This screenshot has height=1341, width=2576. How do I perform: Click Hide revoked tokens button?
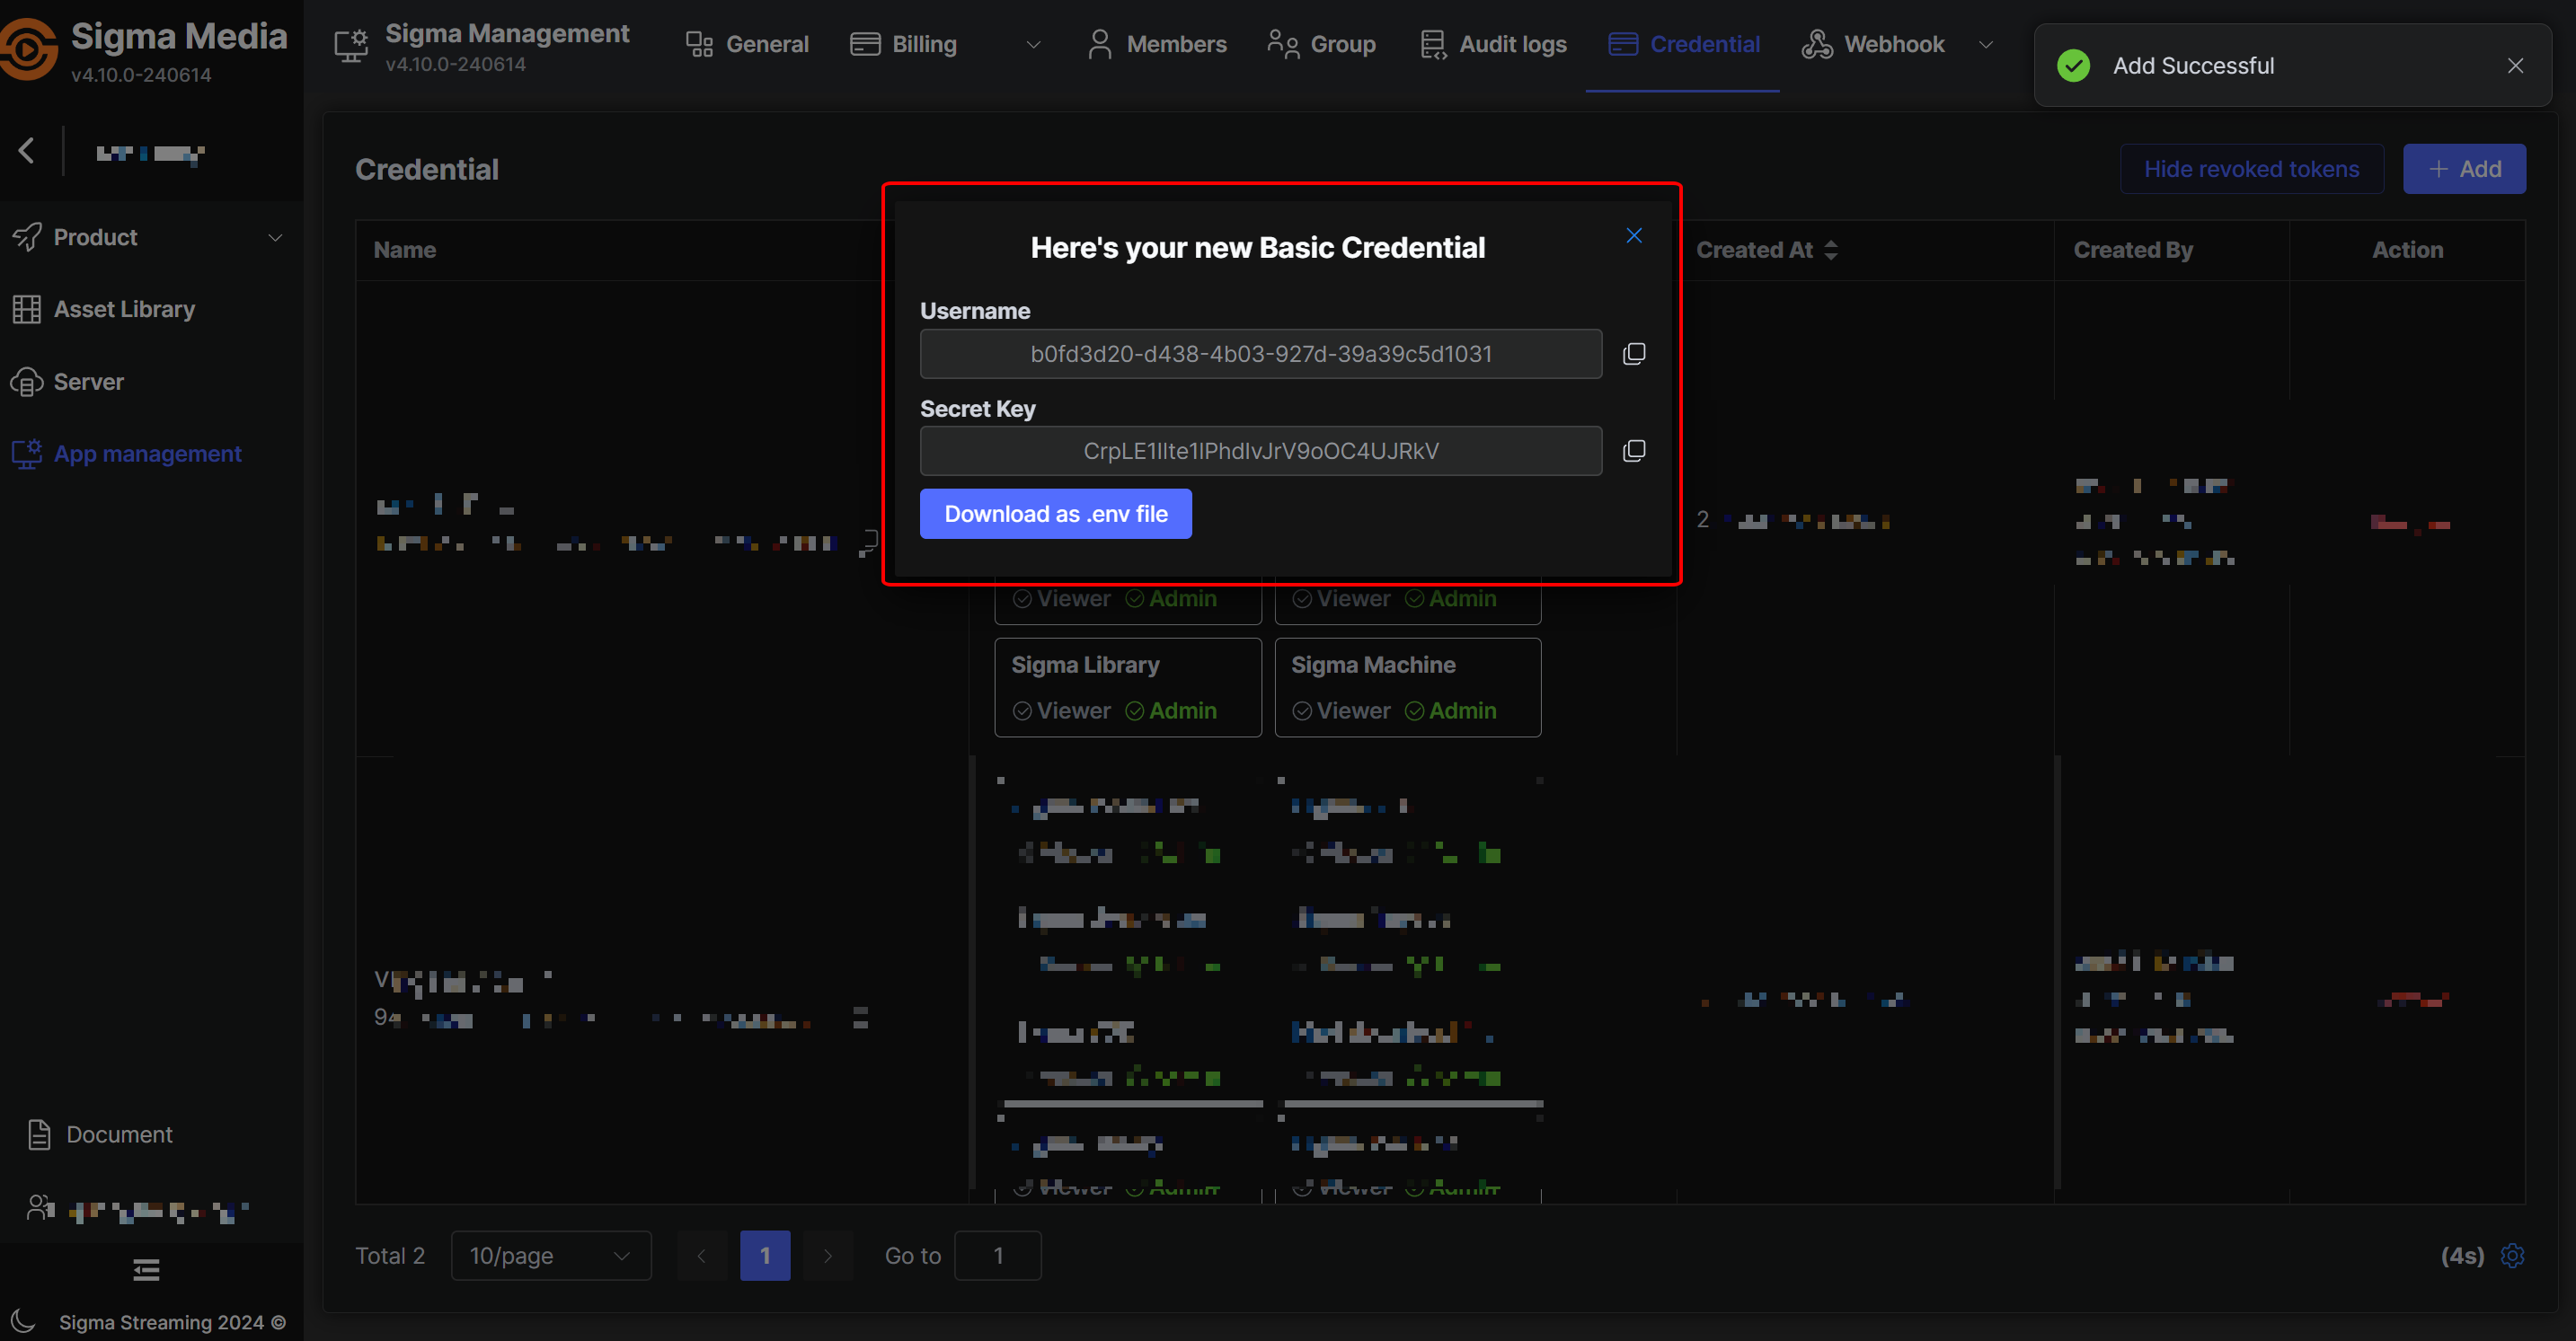tap(2250, 169)
